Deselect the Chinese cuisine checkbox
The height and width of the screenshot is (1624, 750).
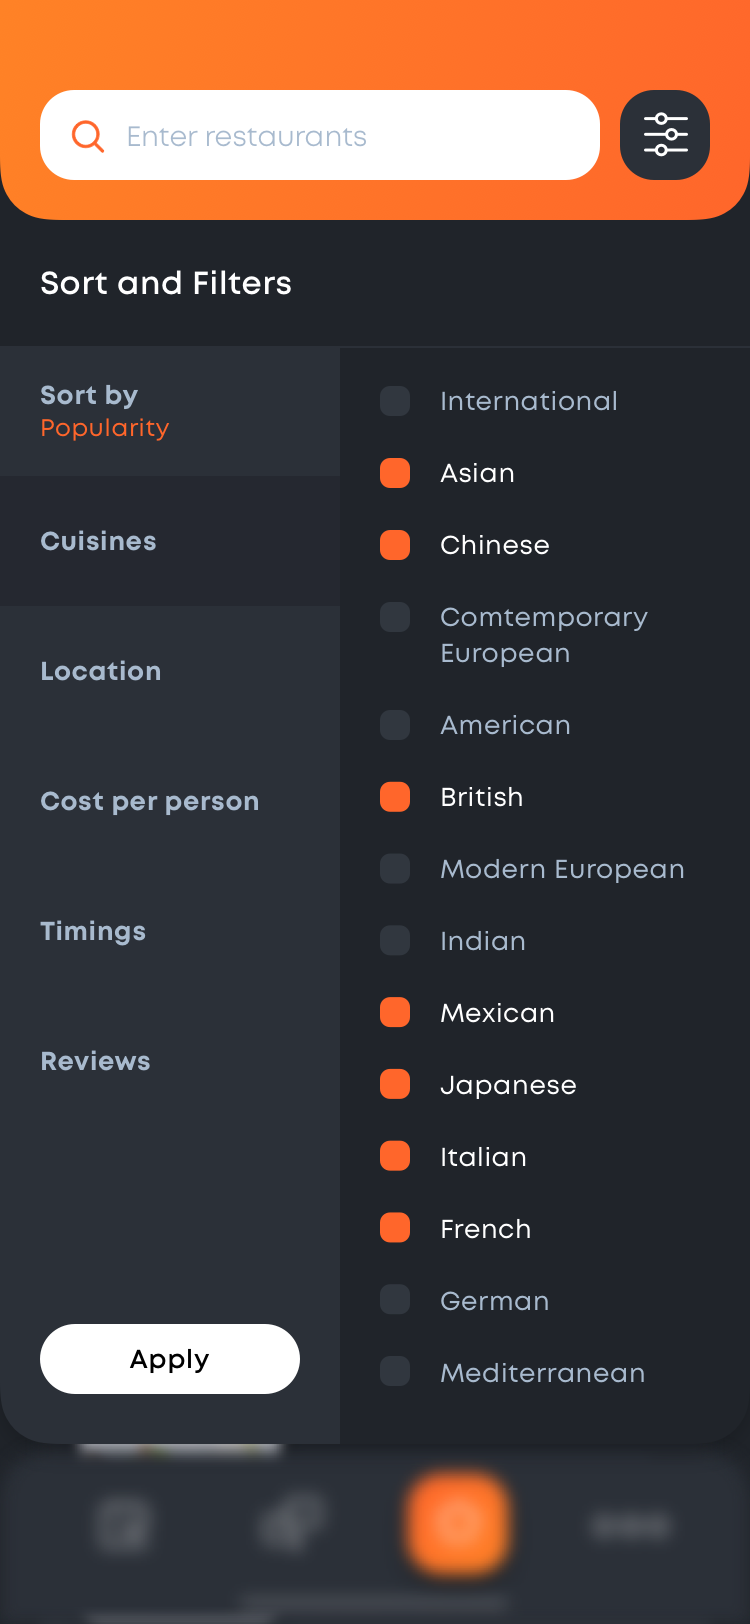pyautogui.click(x=395, y=545)
